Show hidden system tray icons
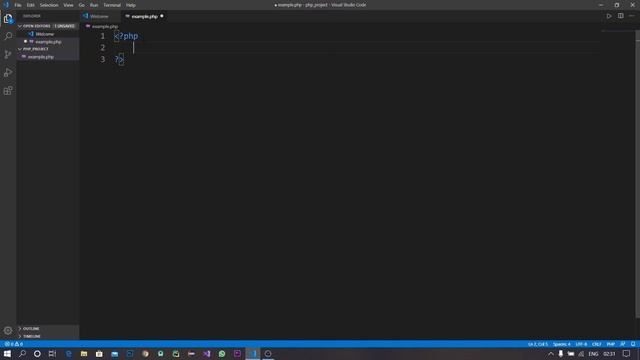Viewport: 640px width, 360px height. (x=551, y=354)
